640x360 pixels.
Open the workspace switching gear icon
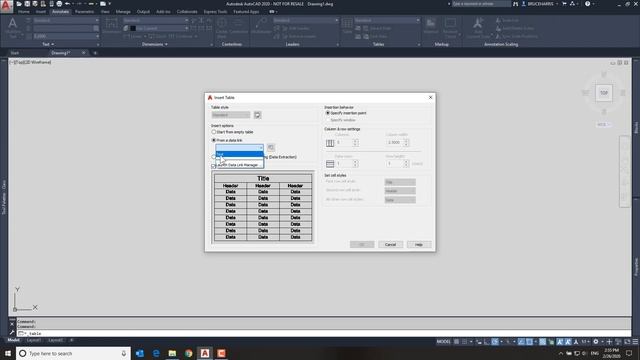tap(596, 342)
